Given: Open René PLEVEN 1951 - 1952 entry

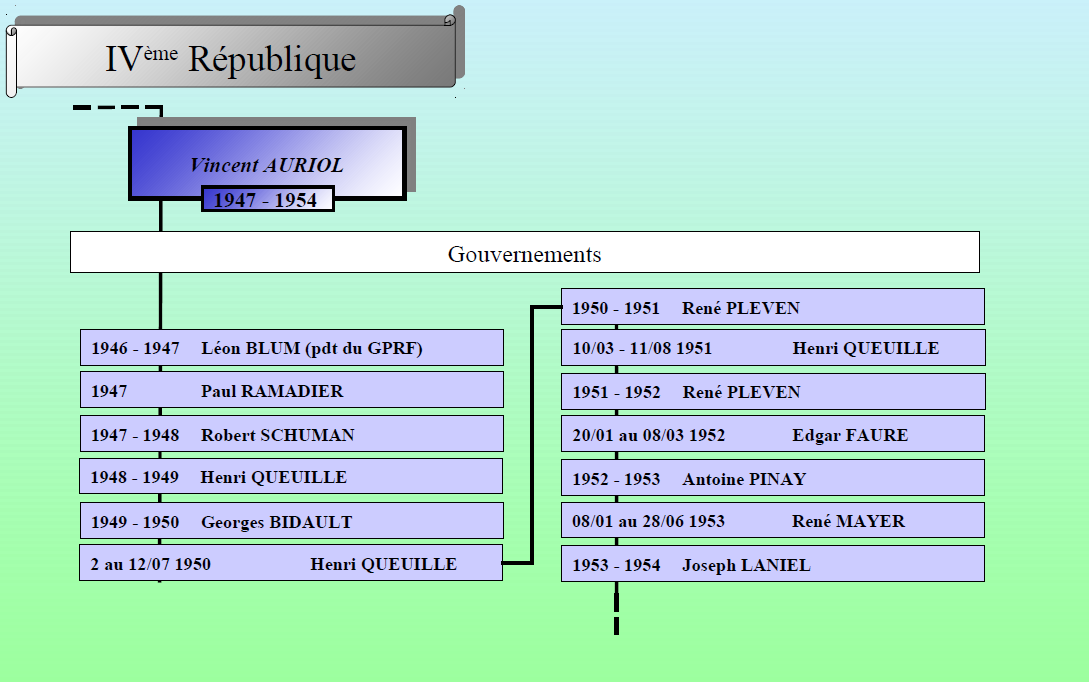Looking at the screenshot, I should pyautogui.click(x=772, y=391).
